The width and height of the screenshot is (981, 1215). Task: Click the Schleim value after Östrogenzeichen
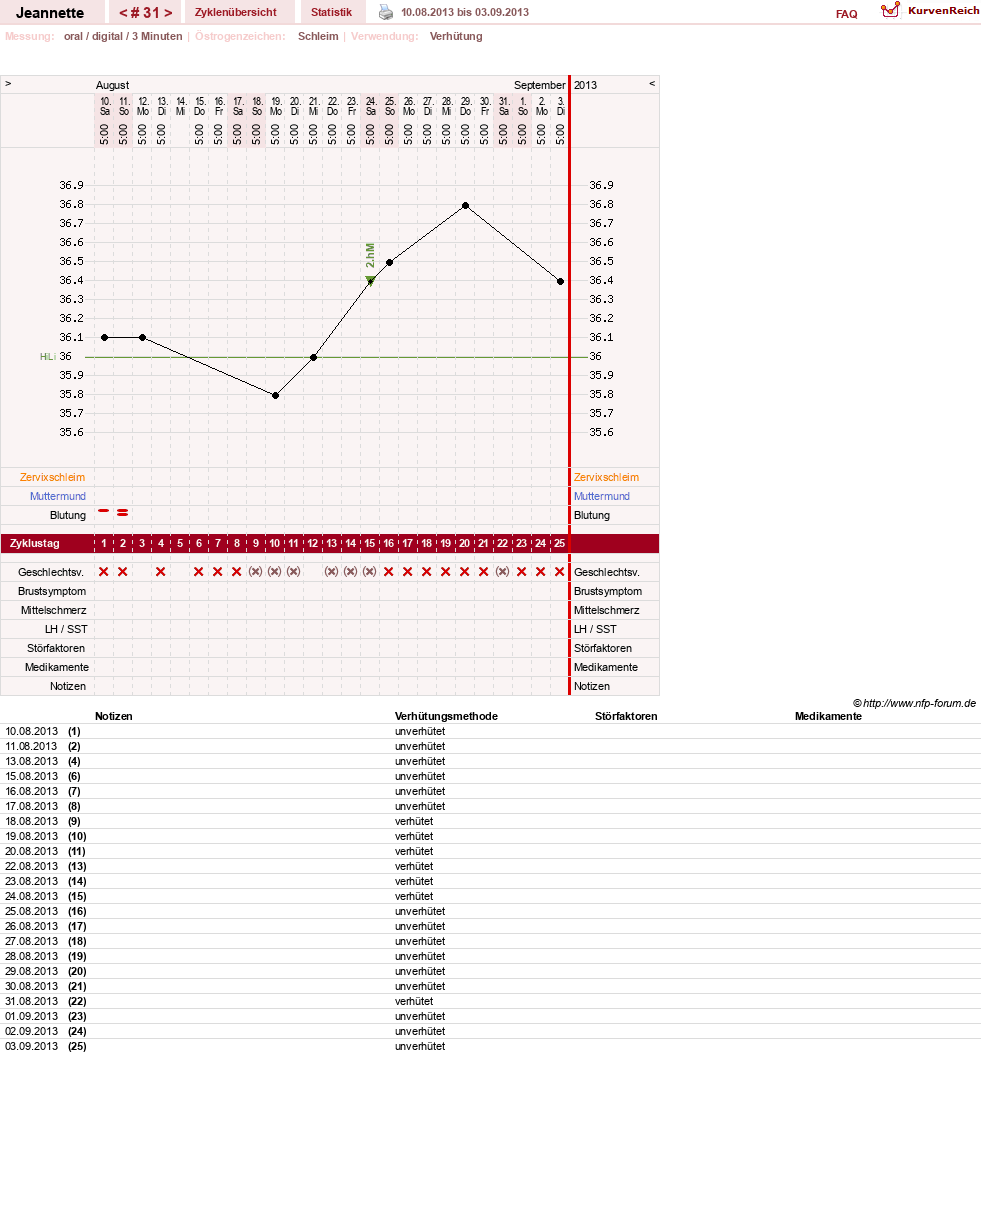[x=318, y=36]
